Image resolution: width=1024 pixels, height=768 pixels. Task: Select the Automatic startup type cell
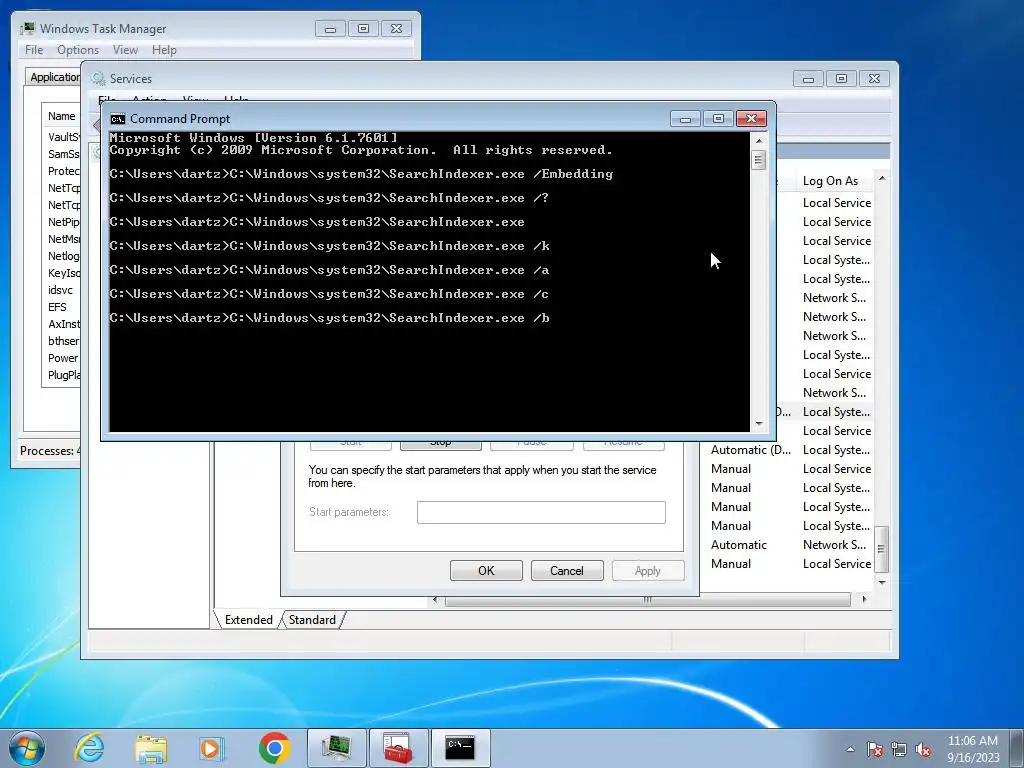(739, 545)
